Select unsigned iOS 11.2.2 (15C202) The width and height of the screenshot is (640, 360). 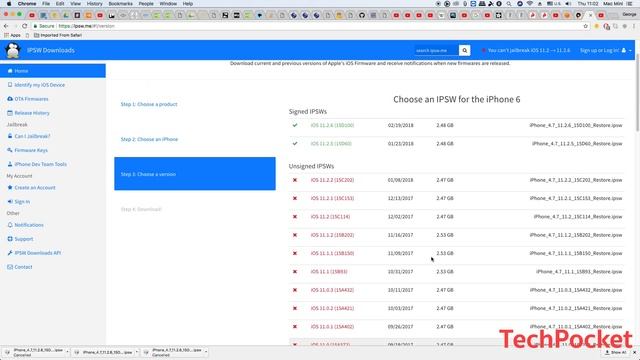click(332, 180)
